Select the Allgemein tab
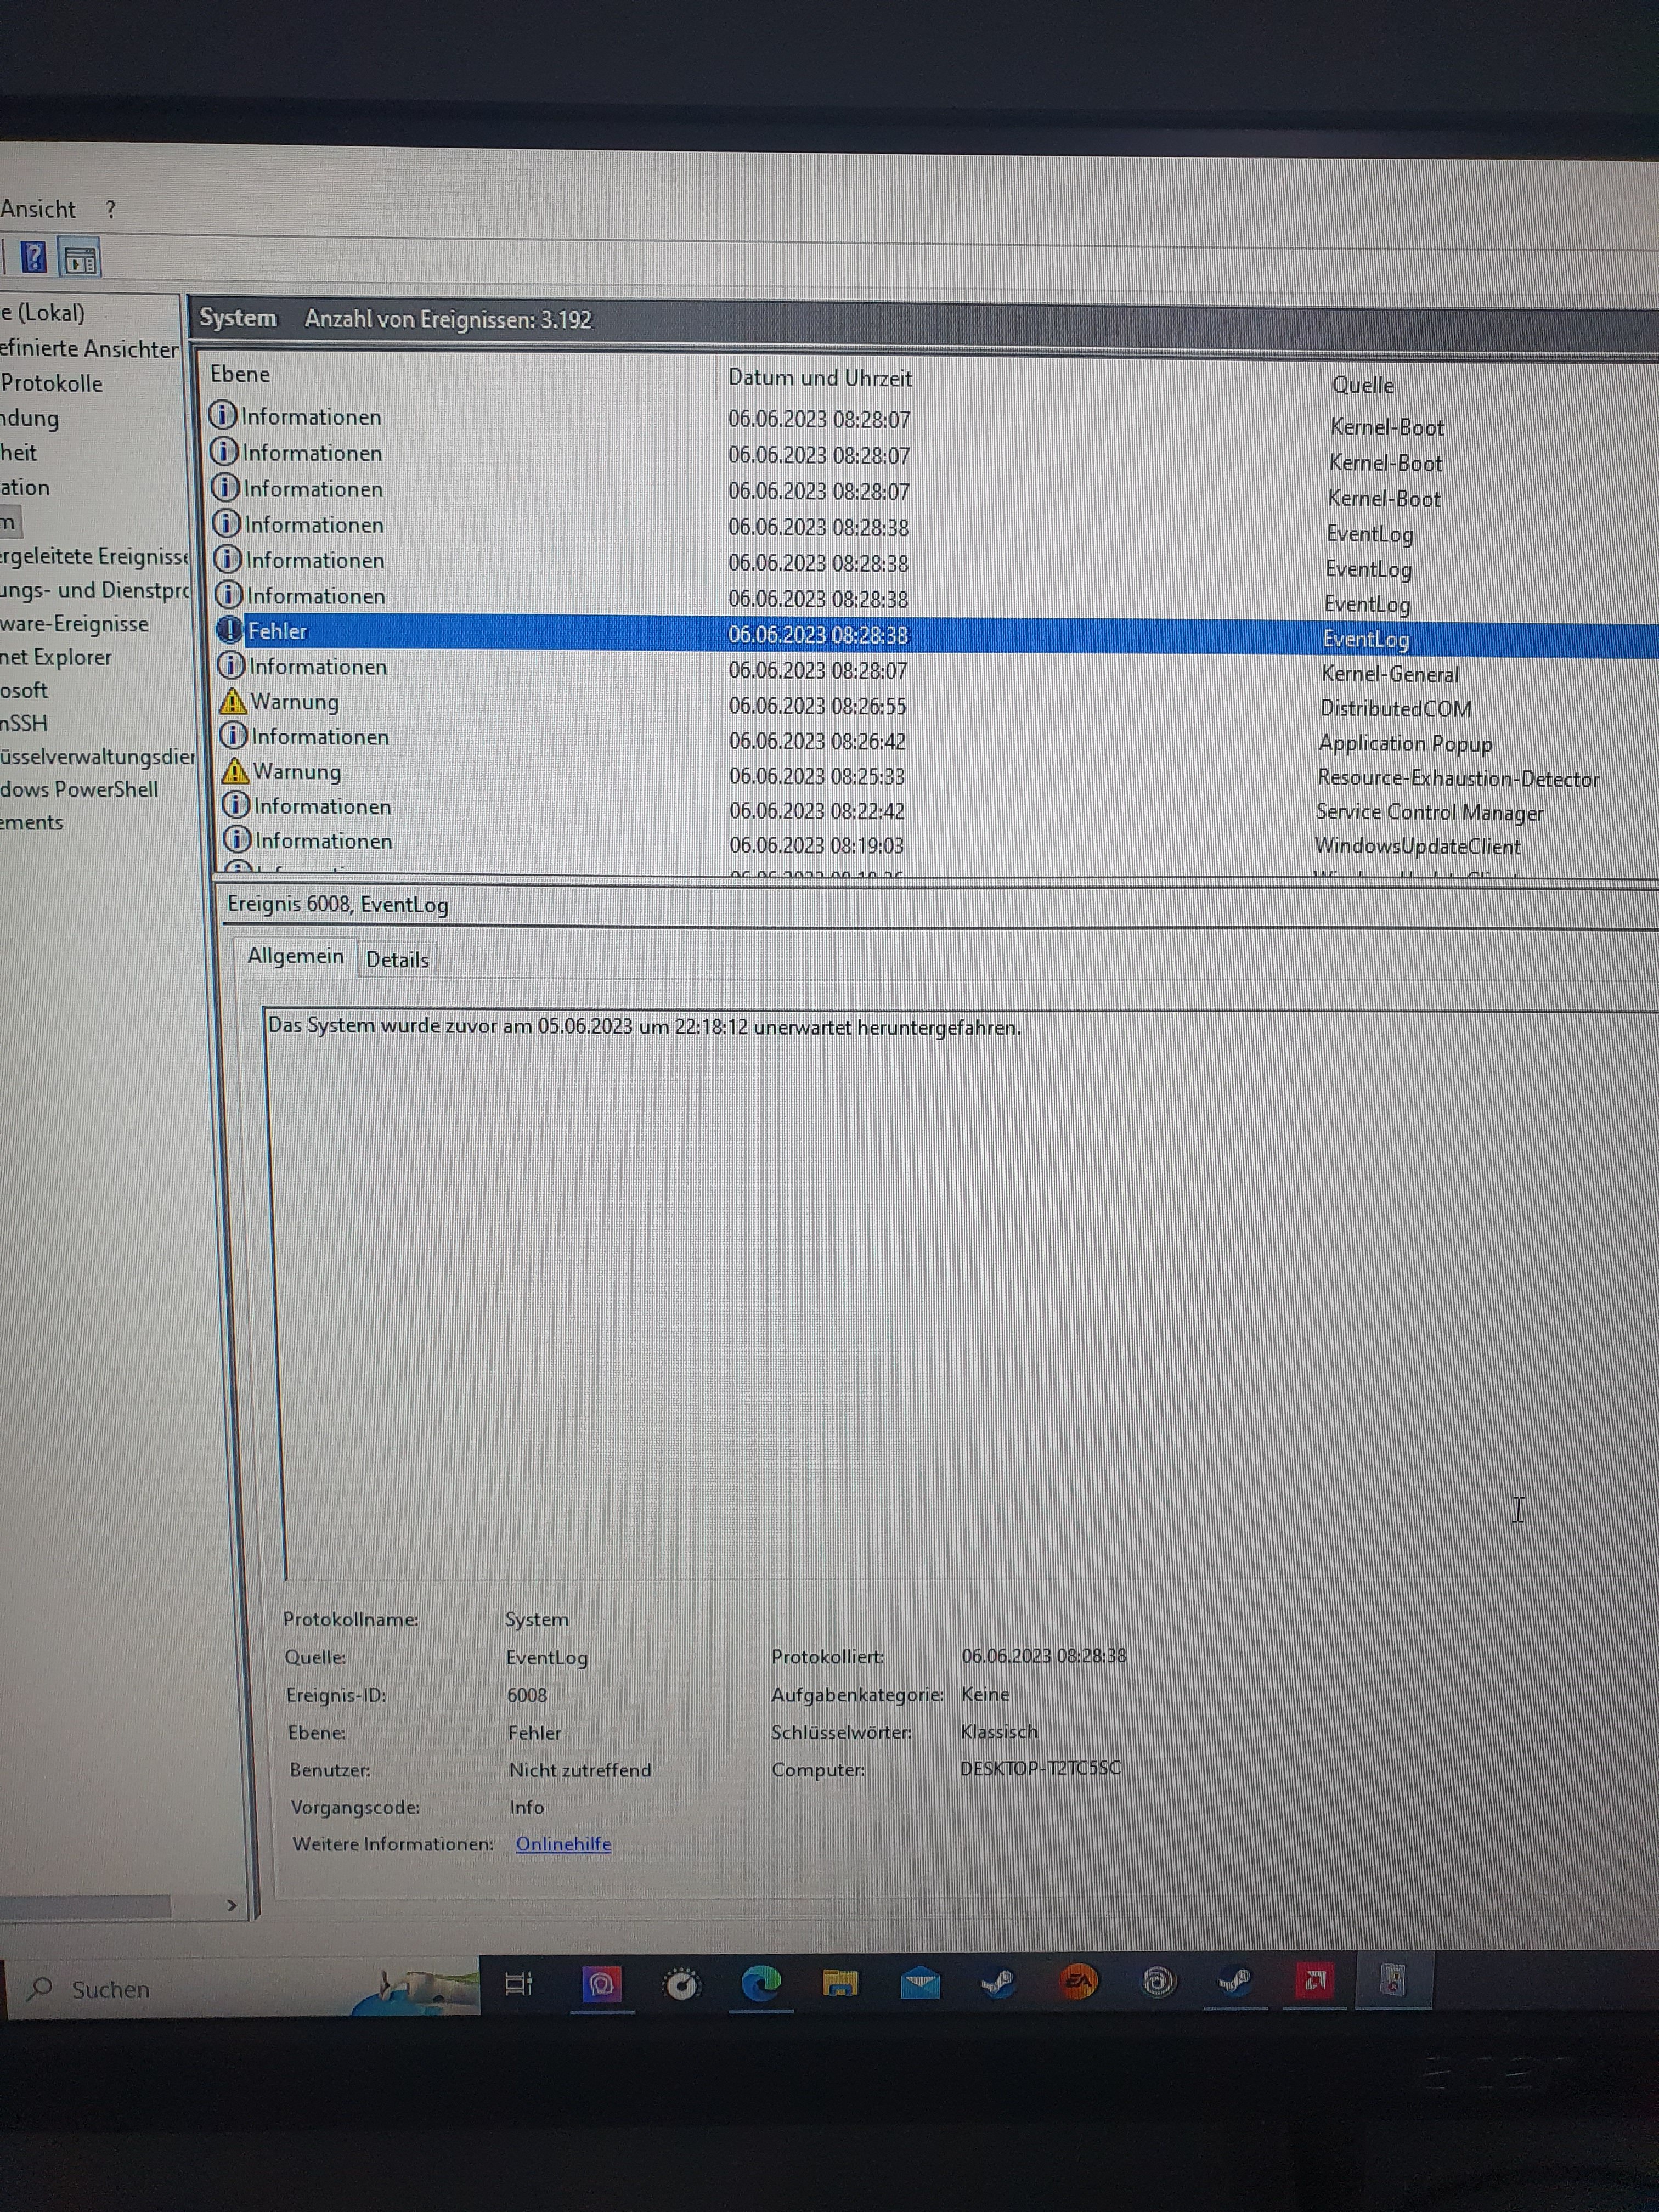Viewport: 1659px width, 2212px height. click(295, 956)
